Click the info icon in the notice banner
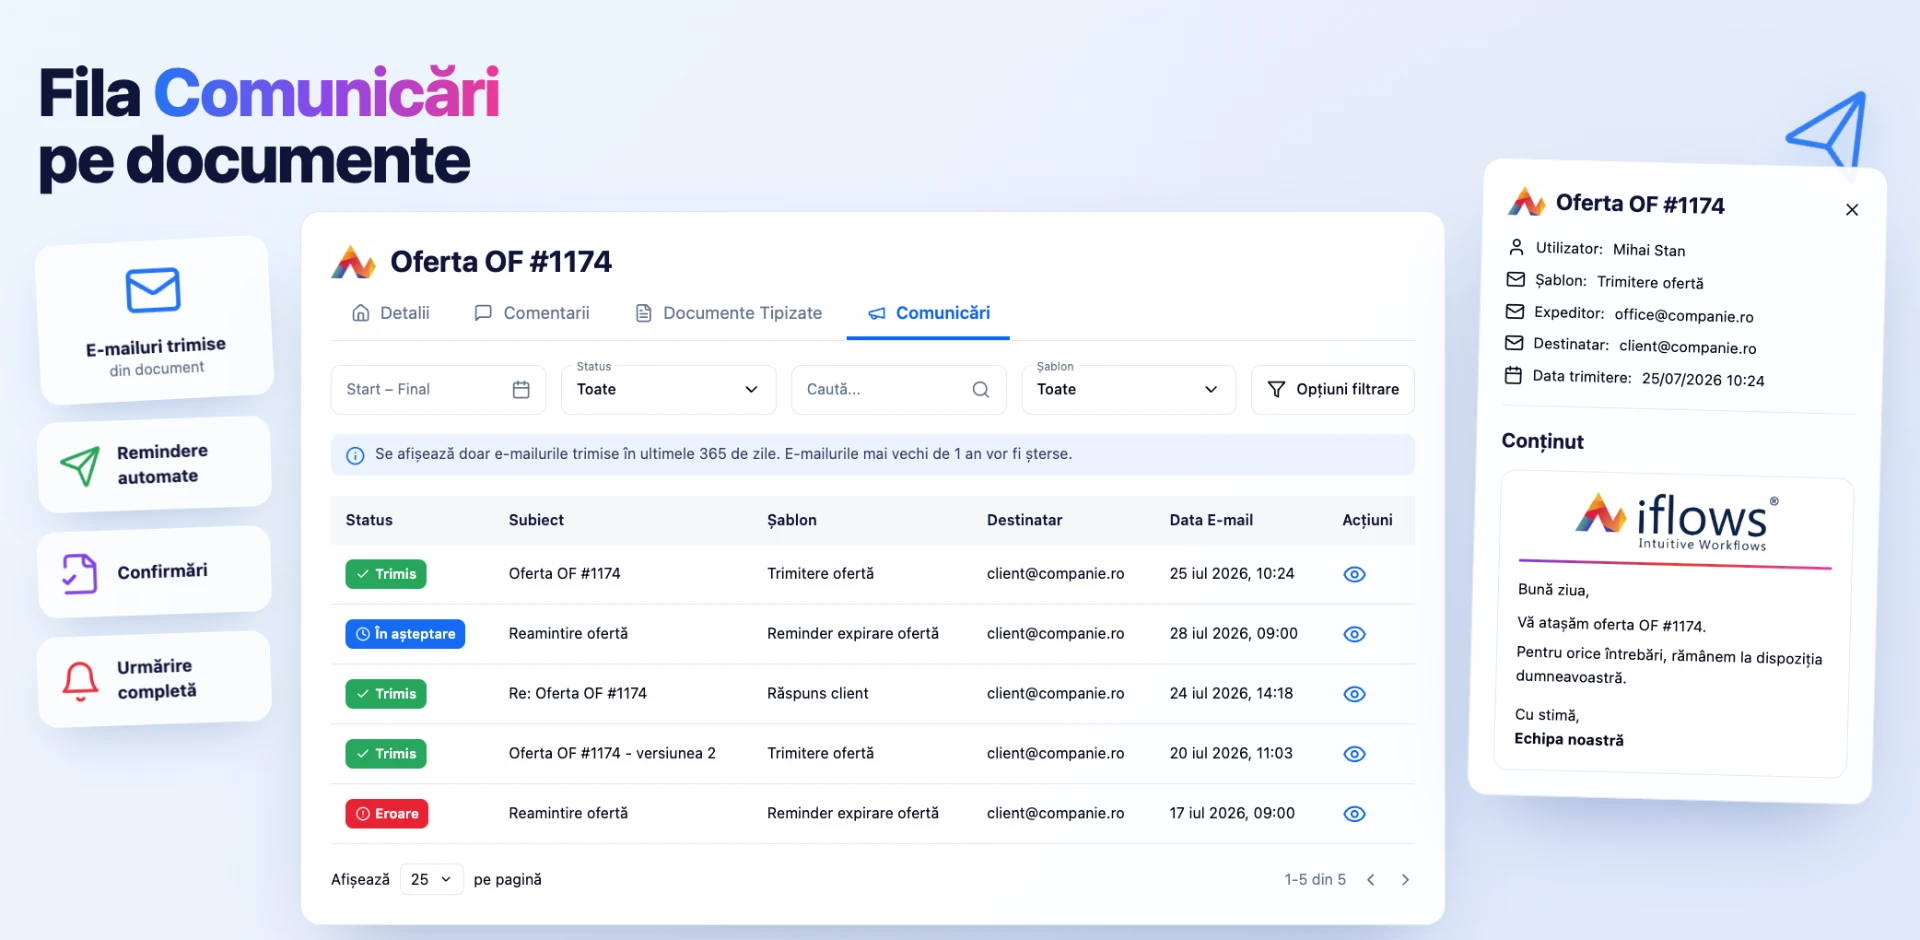 pyautogui.click(x=355, y=455)
